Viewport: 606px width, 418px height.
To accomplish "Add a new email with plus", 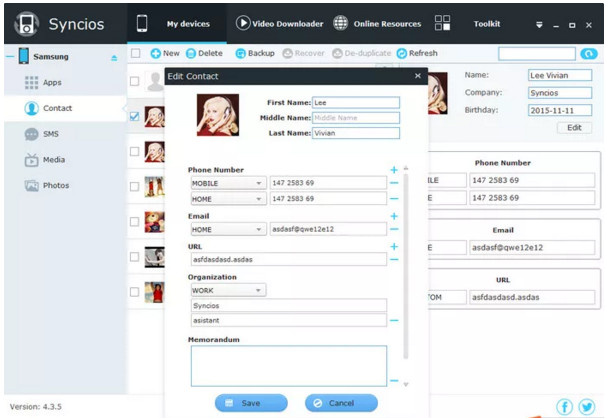I will 394,216.
